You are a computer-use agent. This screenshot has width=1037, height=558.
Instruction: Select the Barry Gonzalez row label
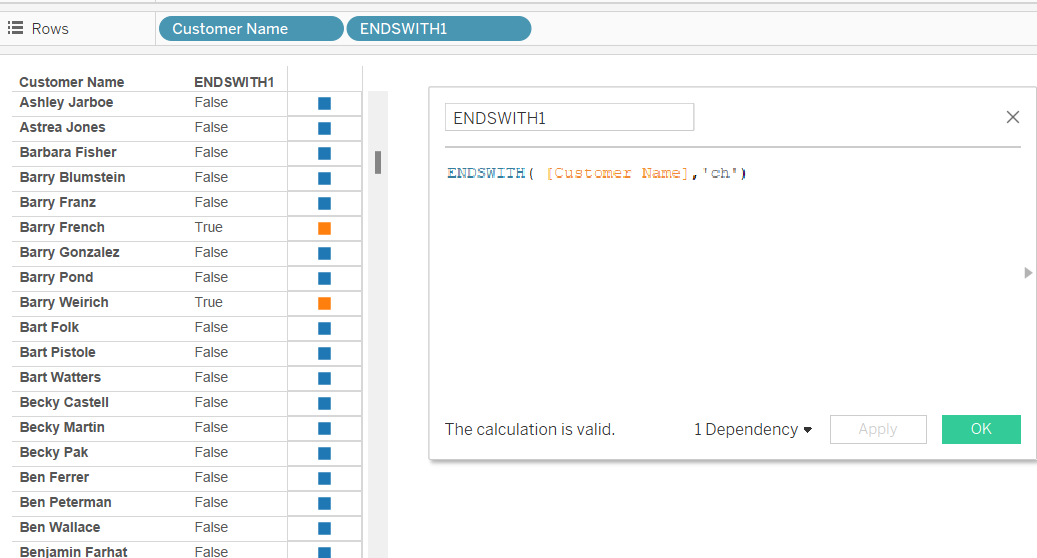click(x=69, y=253)
